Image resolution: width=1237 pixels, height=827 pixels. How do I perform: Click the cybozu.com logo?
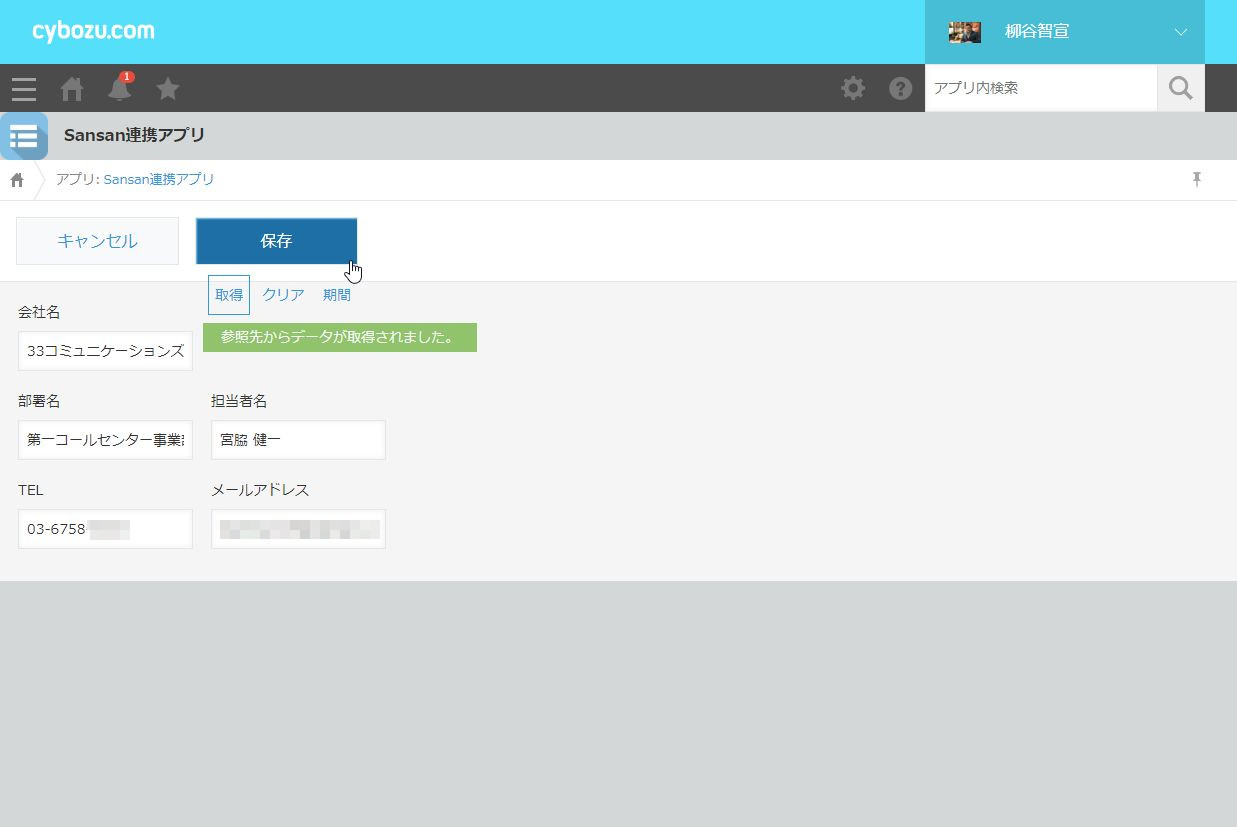(94, 31)
